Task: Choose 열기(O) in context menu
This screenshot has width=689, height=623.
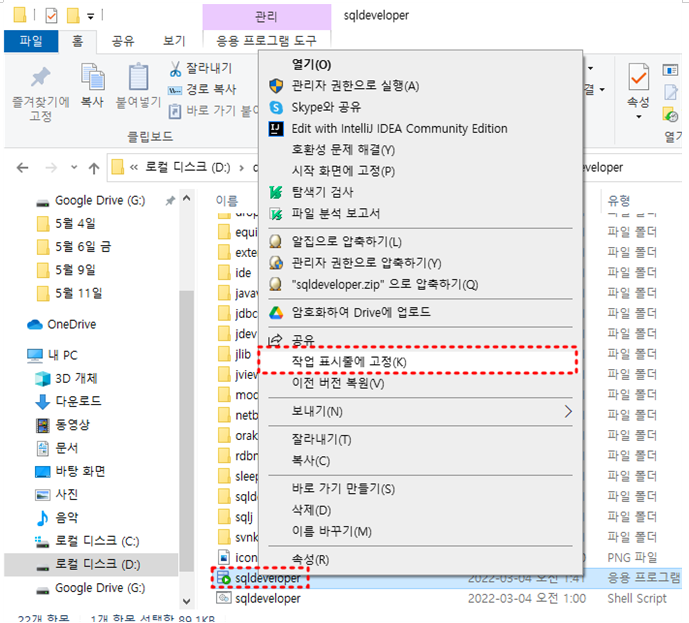Action: [x=311, y=65]
